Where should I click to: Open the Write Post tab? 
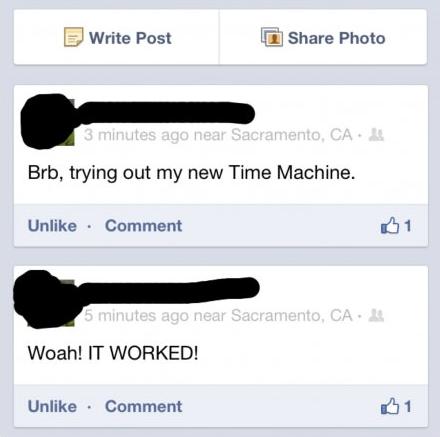[x=116, y=37]
